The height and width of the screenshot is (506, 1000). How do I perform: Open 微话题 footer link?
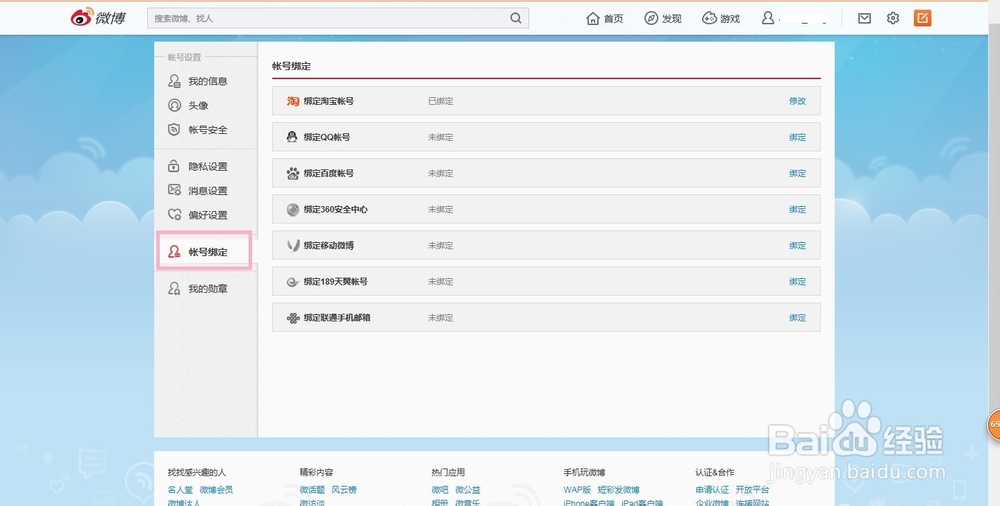(312, 490)
